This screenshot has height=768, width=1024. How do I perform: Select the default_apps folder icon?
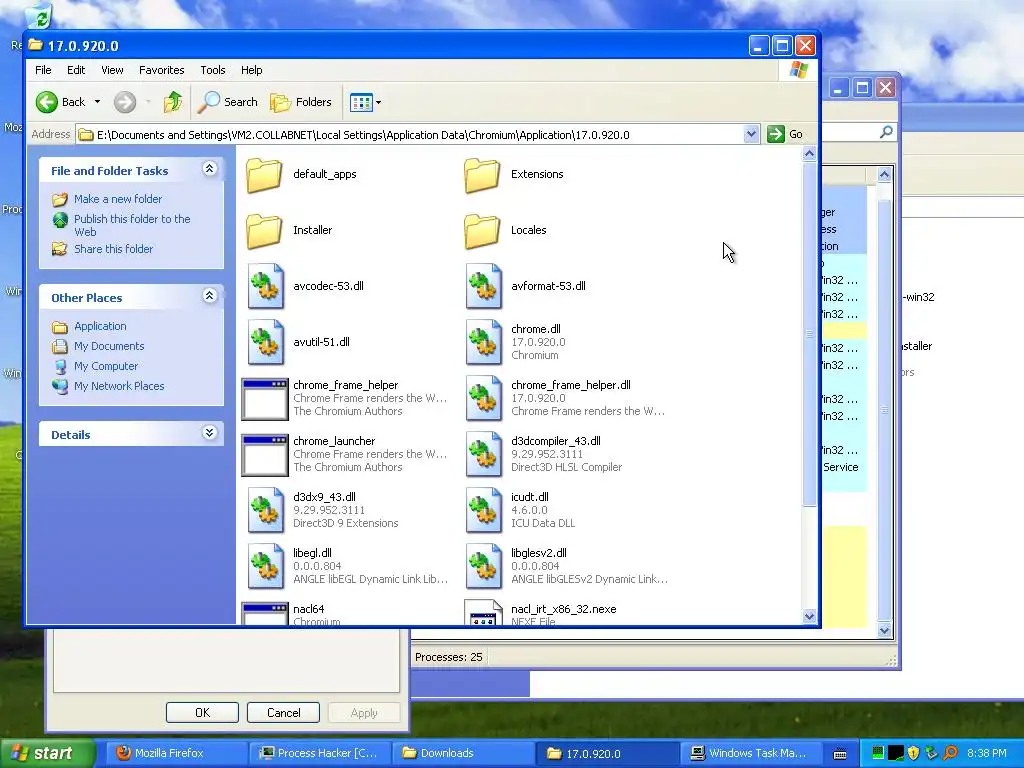click(264, 174)
